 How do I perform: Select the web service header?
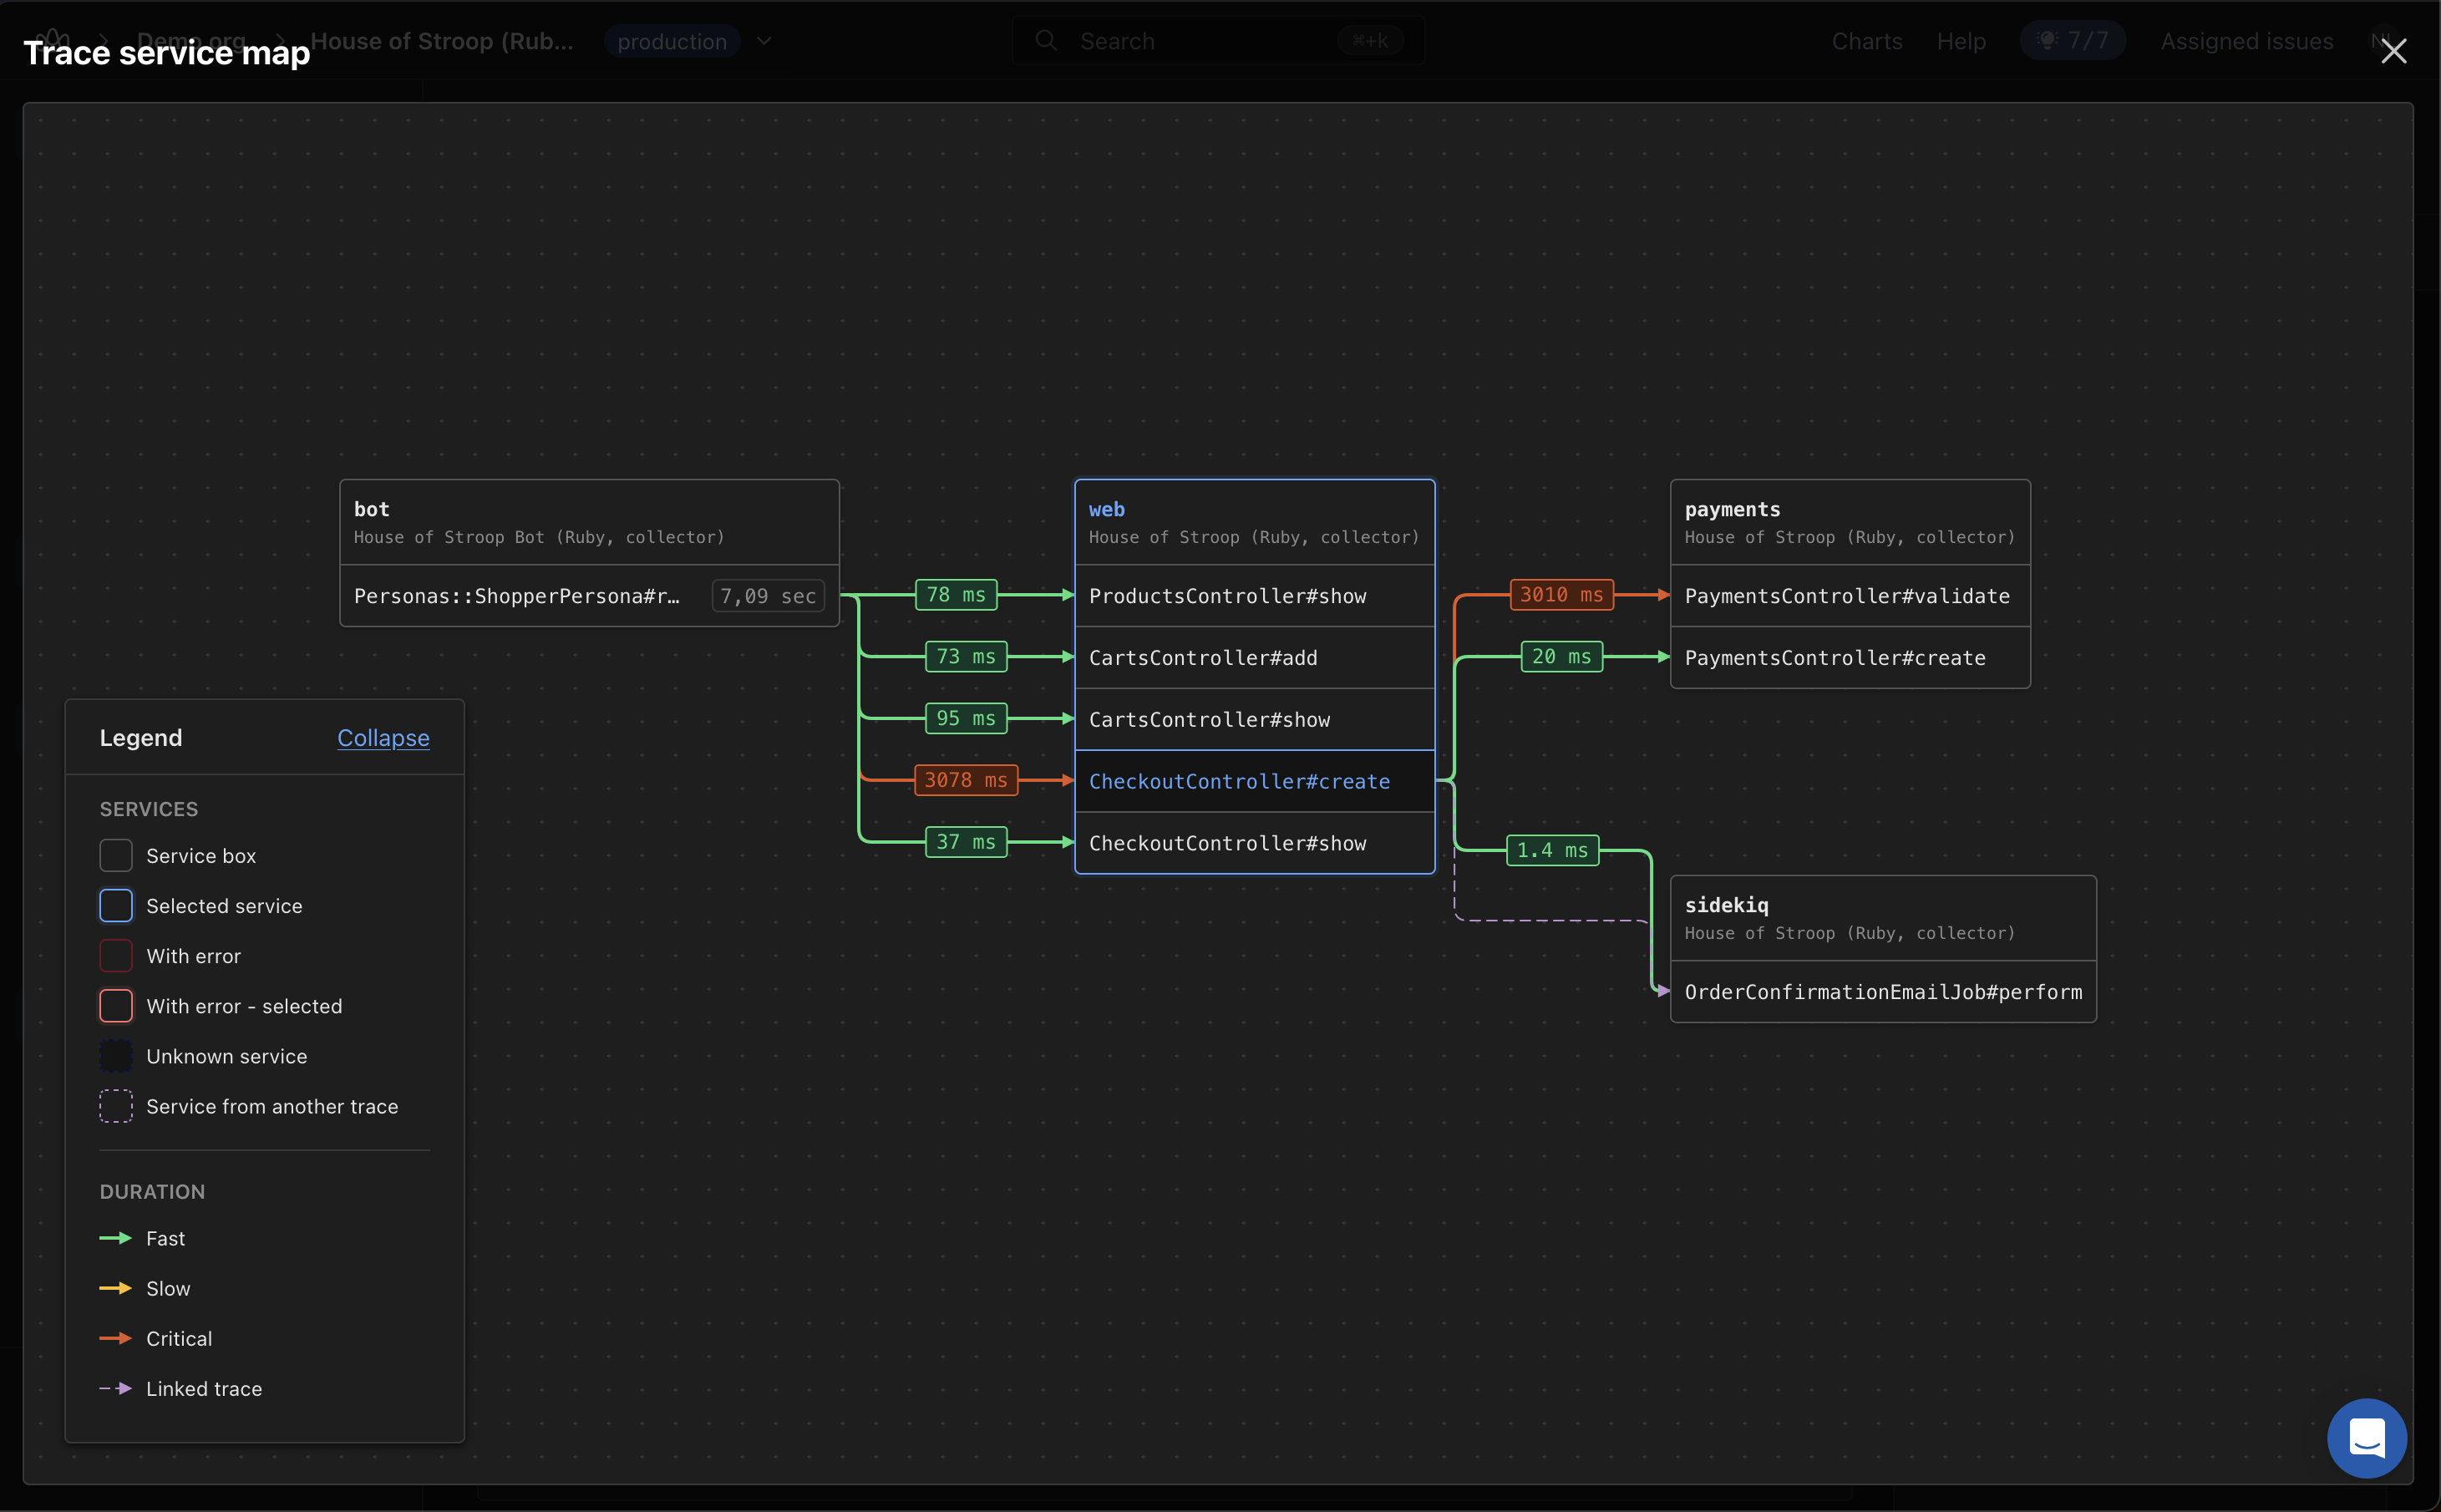(x=1254, y=522)
